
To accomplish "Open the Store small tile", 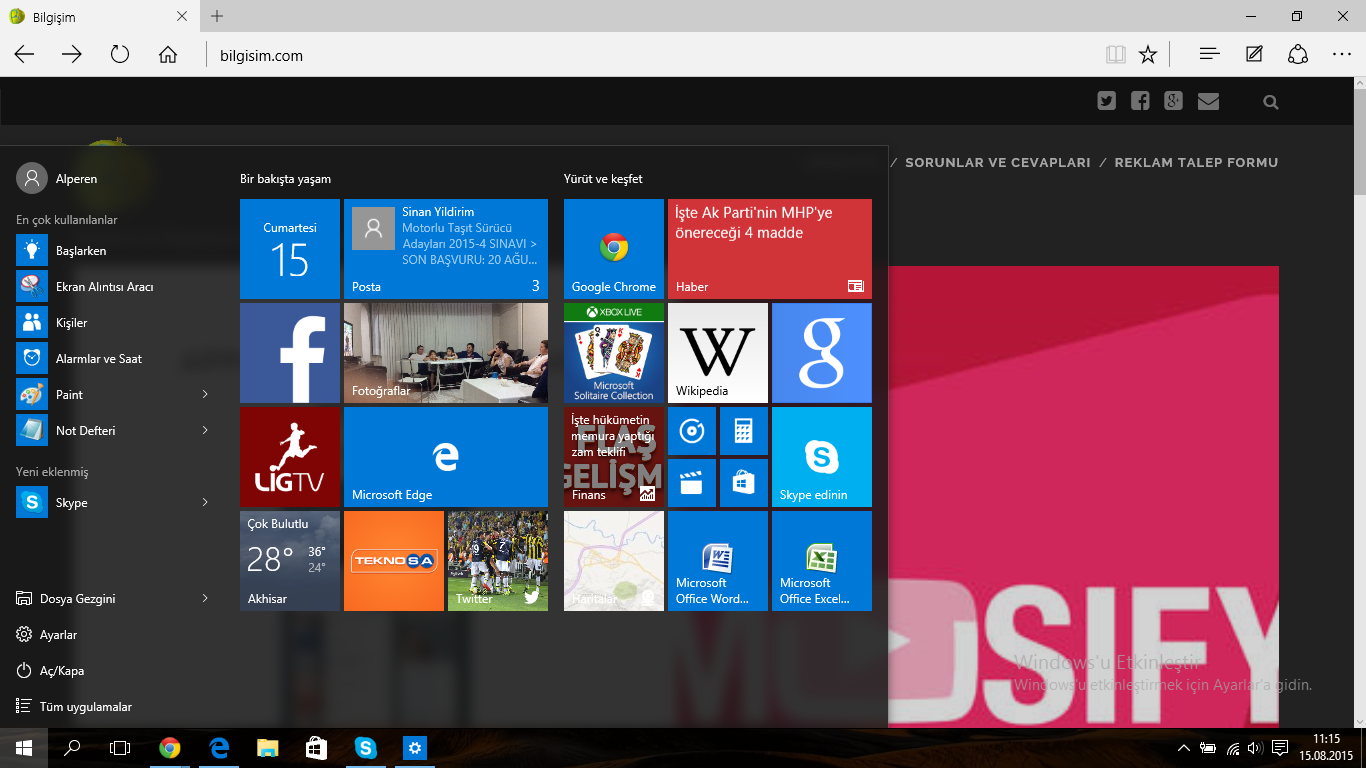I will (x=744, y=483).
